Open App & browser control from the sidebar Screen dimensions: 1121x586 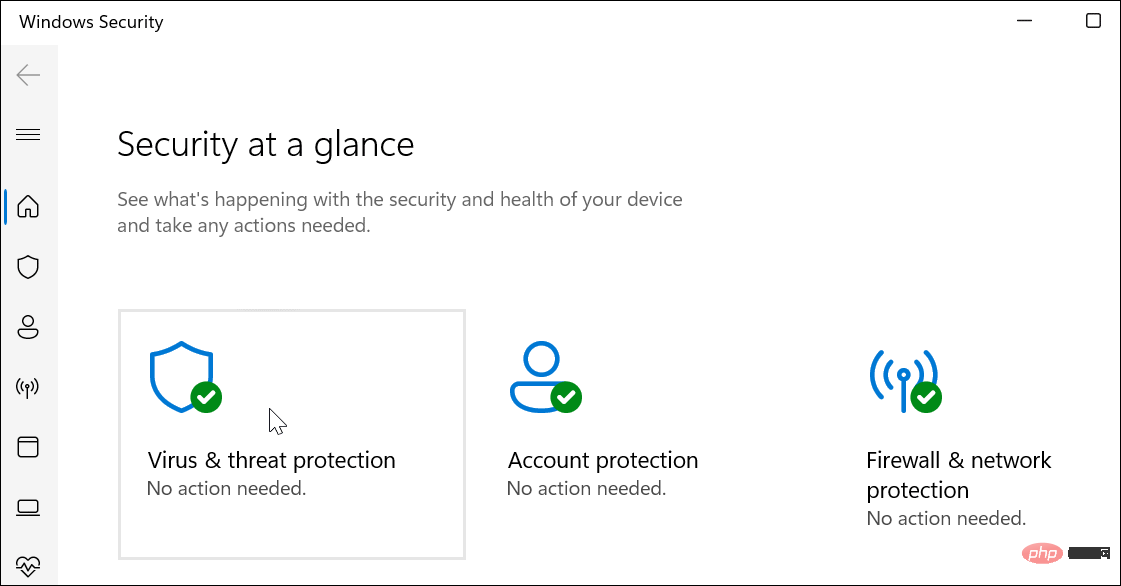28,447
